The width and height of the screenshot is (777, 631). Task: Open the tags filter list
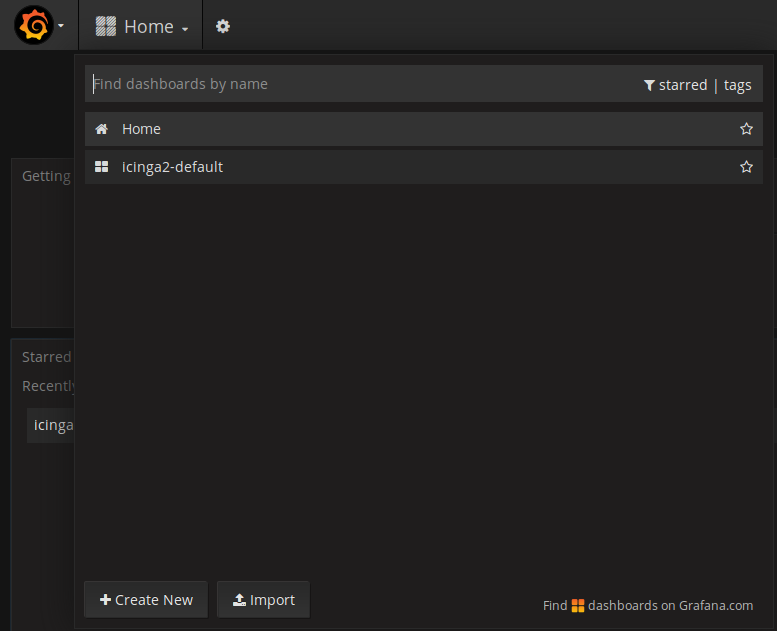737,85
